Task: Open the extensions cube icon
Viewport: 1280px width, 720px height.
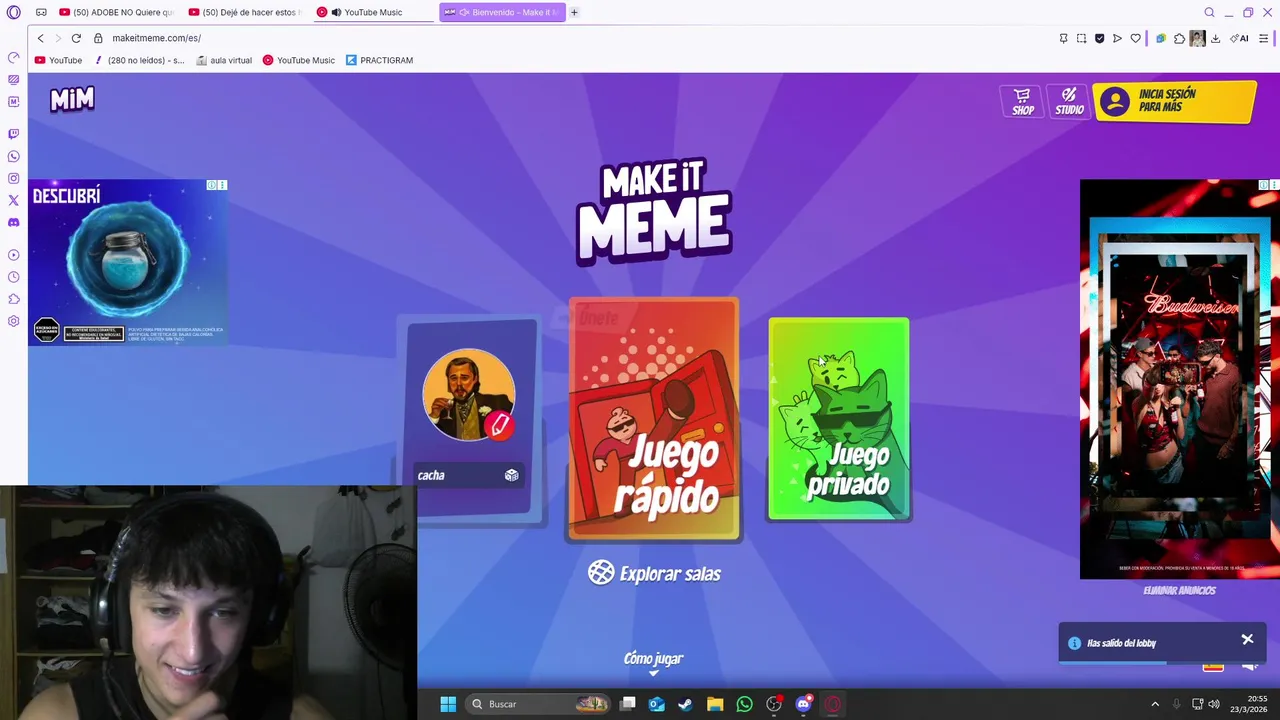Action: tap(1179, 38)
